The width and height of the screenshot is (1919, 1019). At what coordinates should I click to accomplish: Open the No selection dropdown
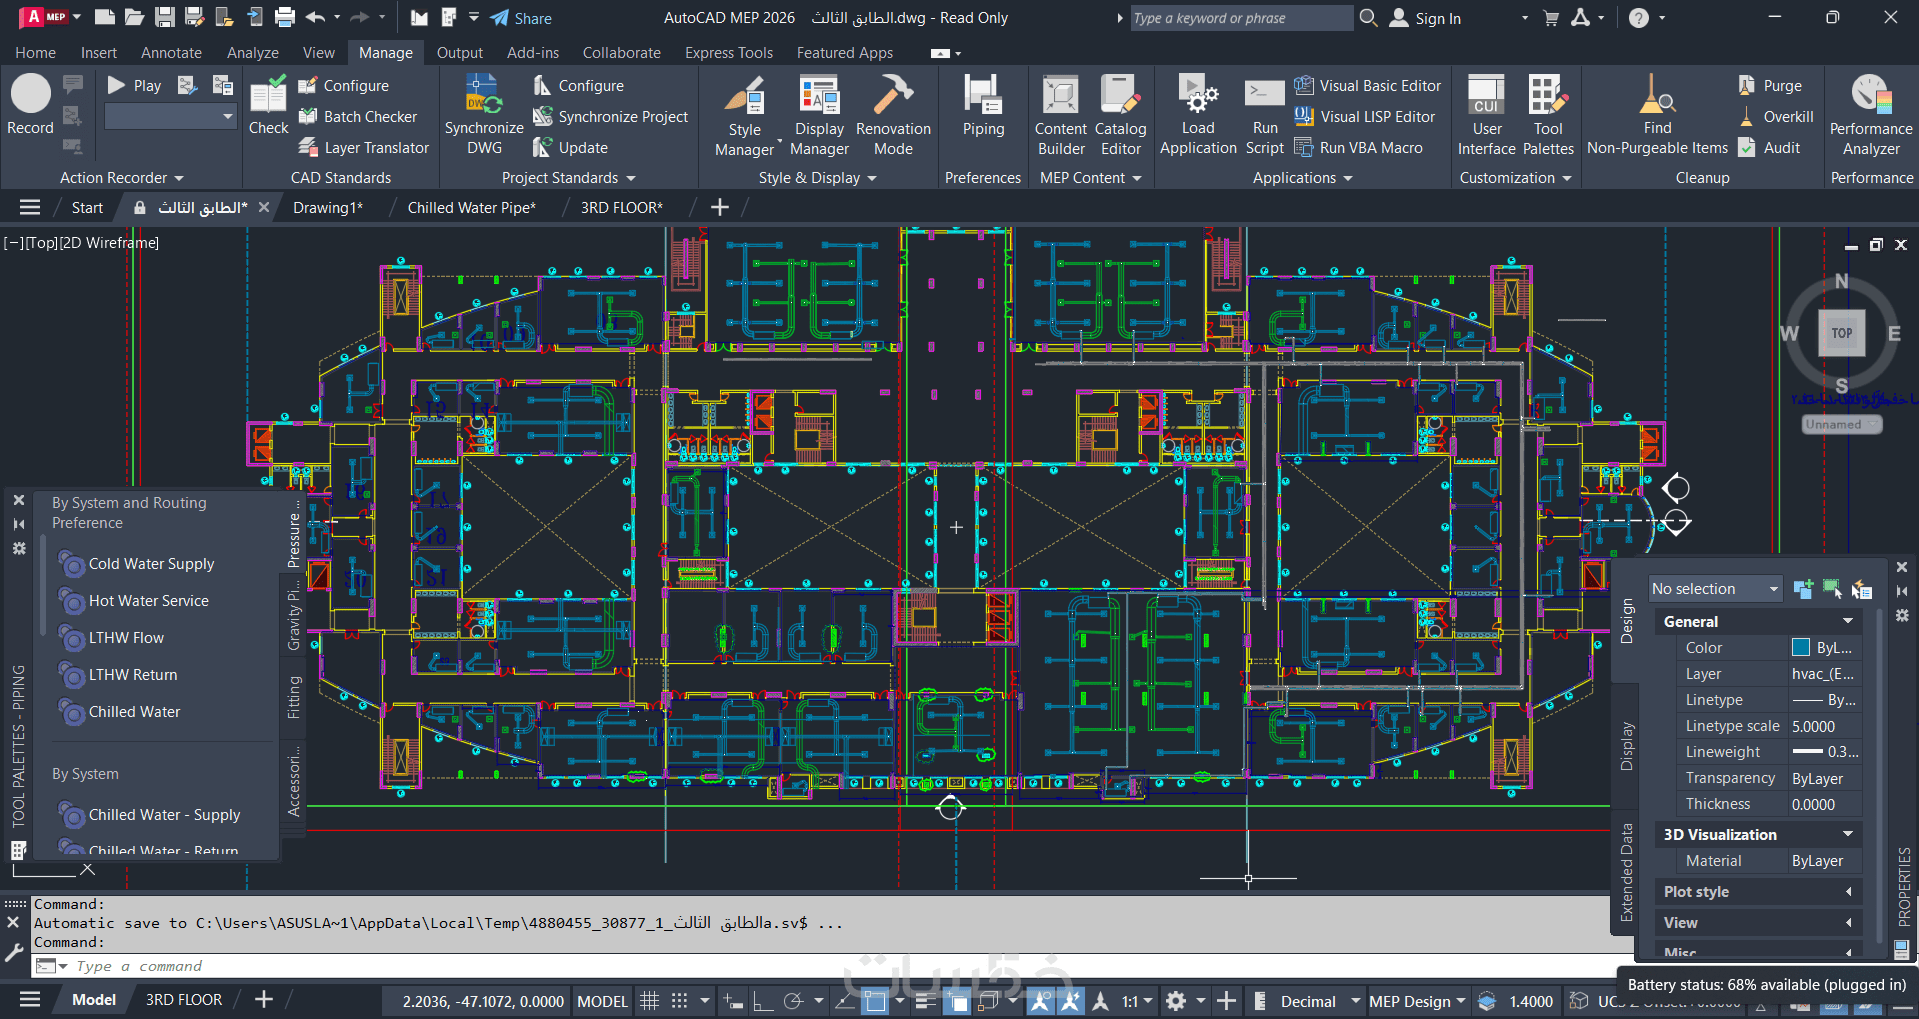(1715, 589)
